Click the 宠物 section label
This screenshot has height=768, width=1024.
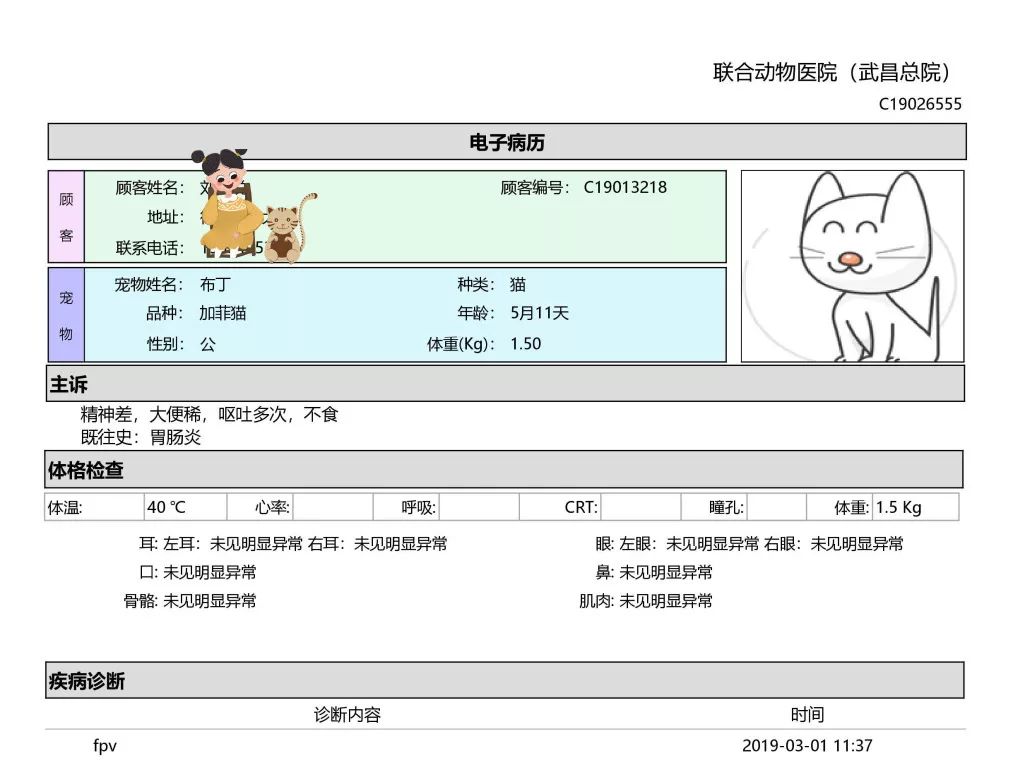[66, 313]
